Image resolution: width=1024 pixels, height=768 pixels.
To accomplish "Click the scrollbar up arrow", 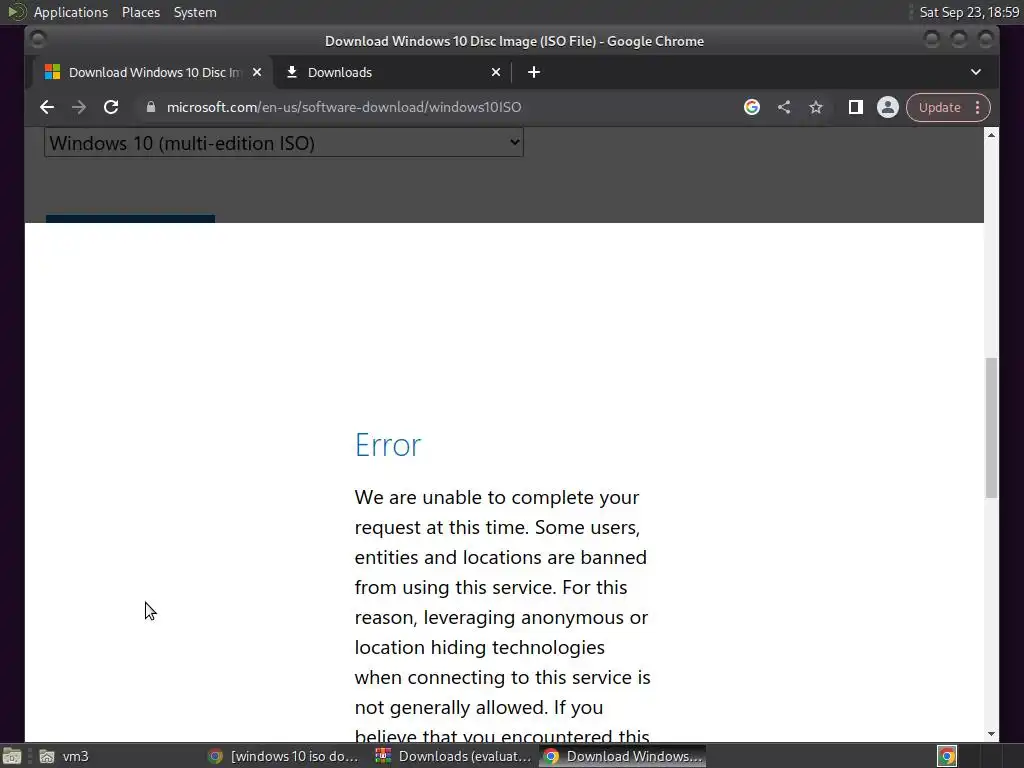I will [991, 135].
